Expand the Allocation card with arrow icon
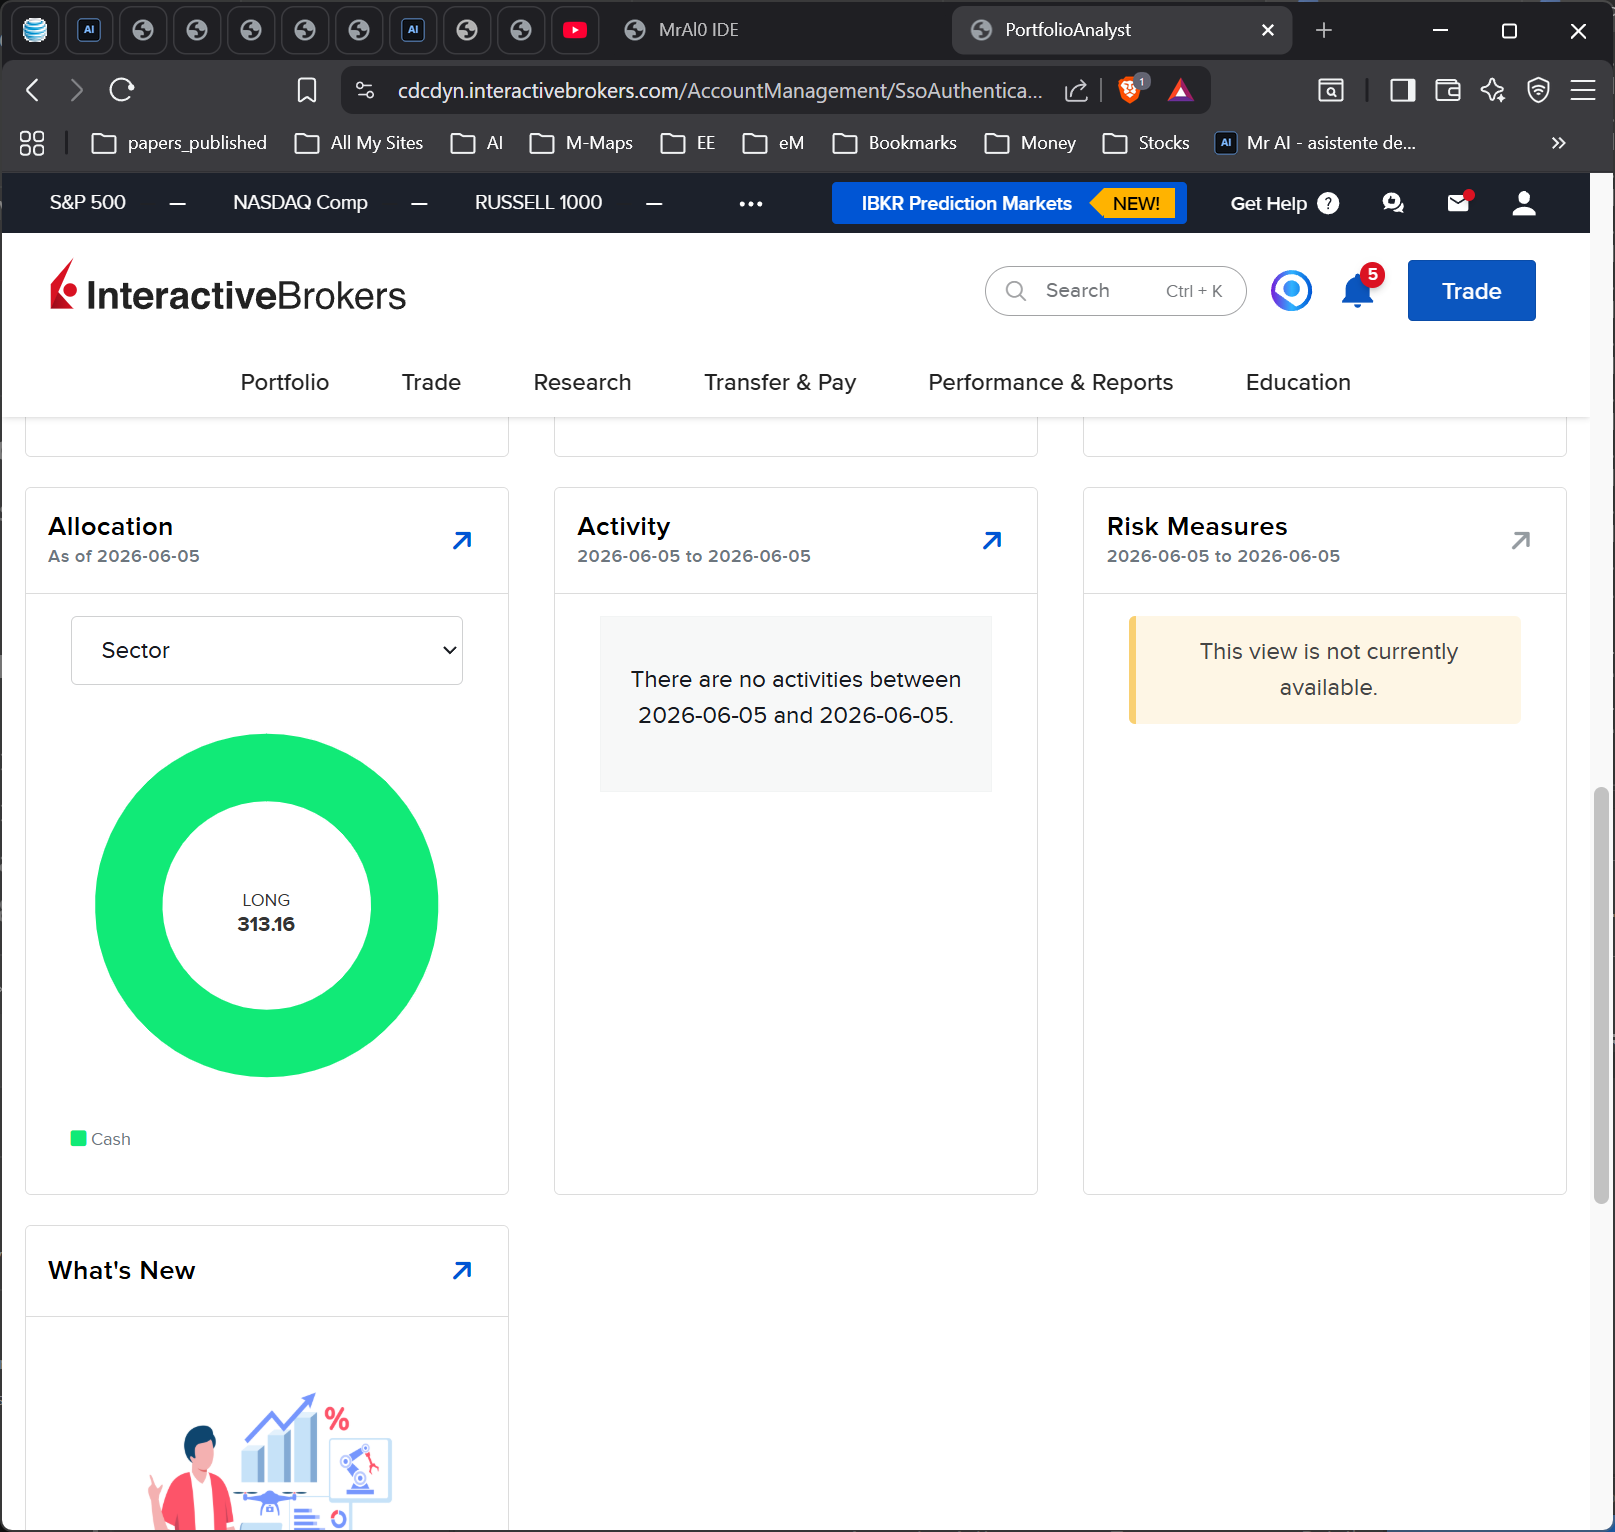Image resolution: width=1615 pixels, height=1532 pixels. tap(462, 540)
